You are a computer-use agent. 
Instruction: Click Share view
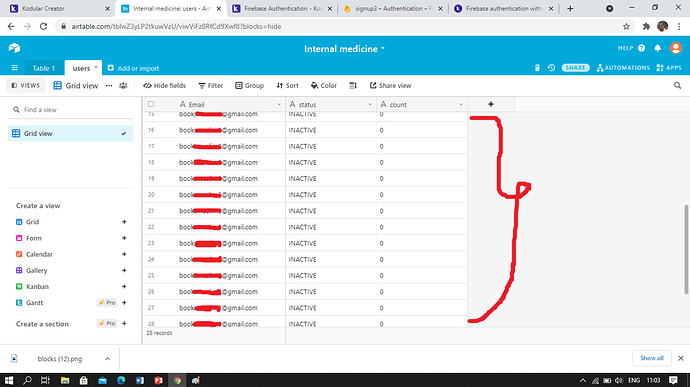(390, 85)
